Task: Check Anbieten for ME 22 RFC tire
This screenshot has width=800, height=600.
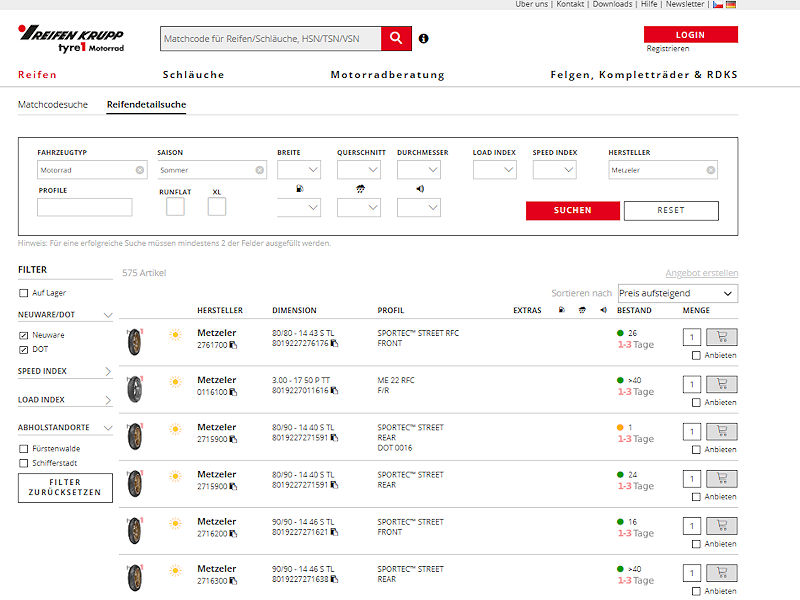Action: 696,403
